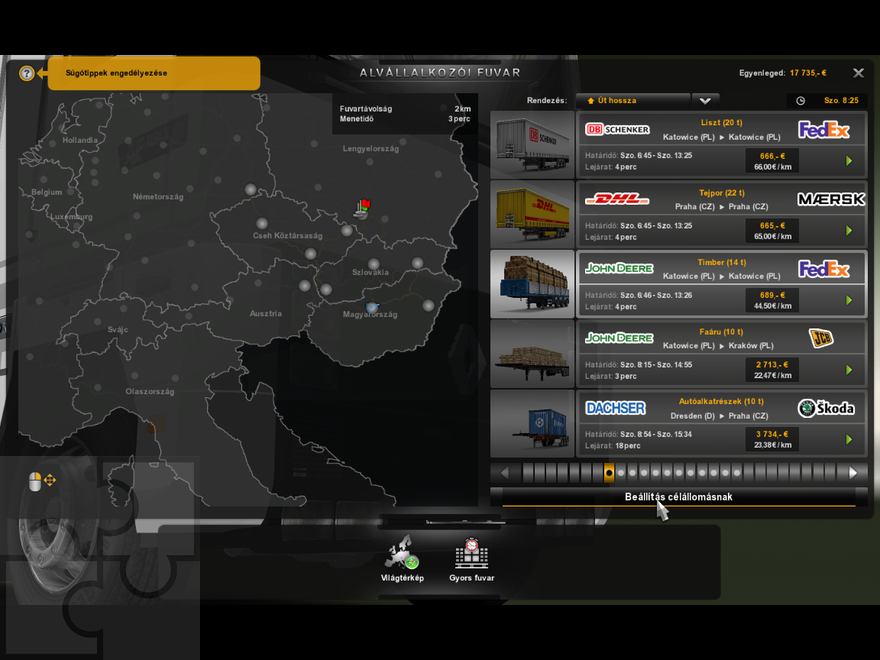Click the FedEx logo on Timber job
This screenshot has width=880, height=660.
click(823, 269)
